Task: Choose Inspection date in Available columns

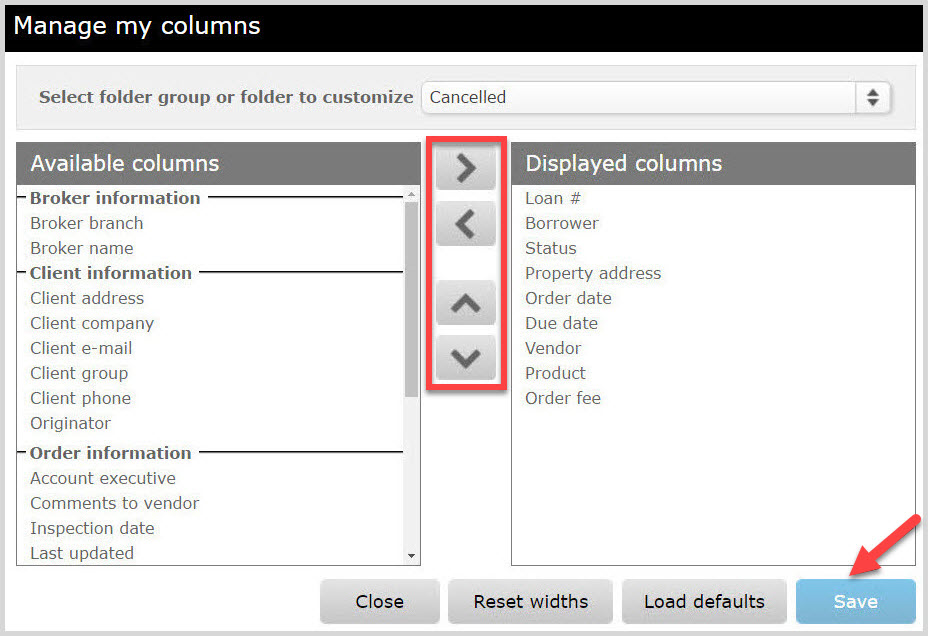Action: click(x=92, y=528)
